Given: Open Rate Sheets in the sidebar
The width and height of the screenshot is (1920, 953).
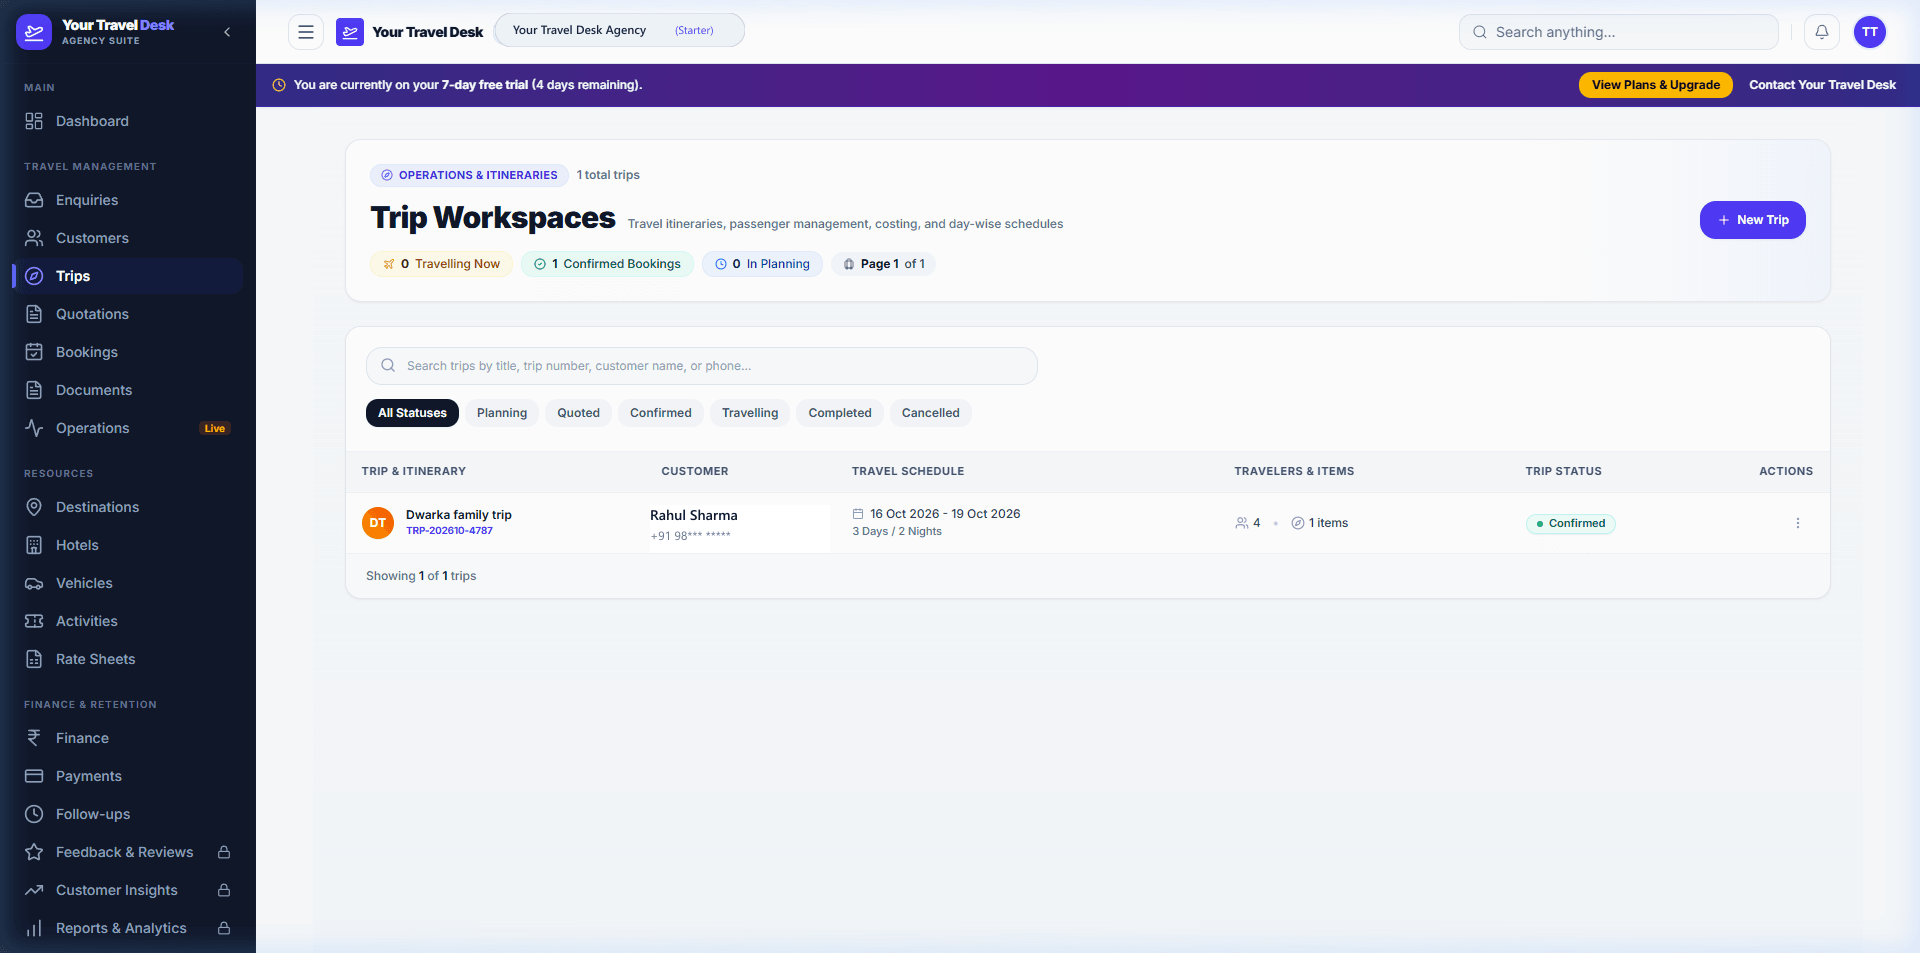Looking at the screenshot, I should tap(128, 659).
